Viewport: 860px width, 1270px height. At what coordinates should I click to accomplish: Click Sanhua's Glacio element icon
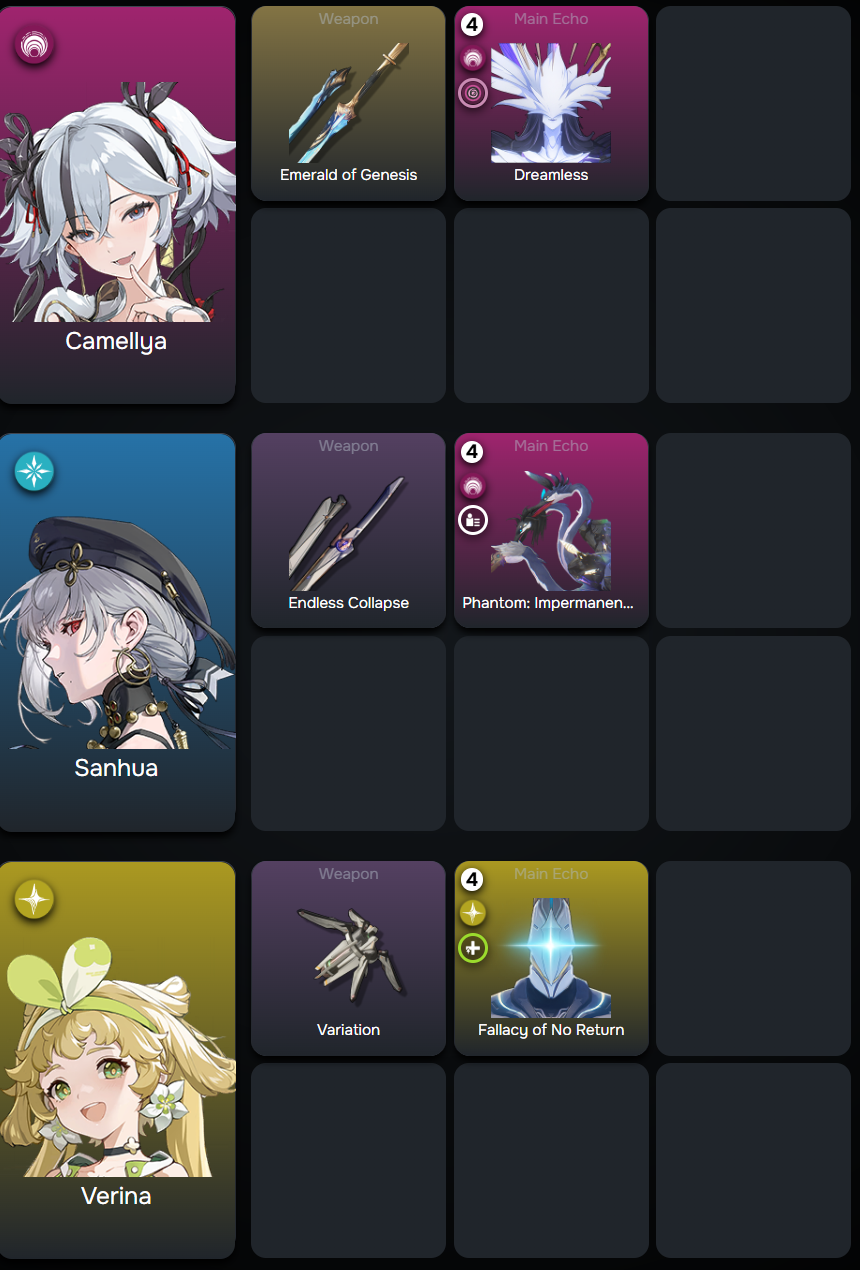pyautogui.click(x=34, y=472)
